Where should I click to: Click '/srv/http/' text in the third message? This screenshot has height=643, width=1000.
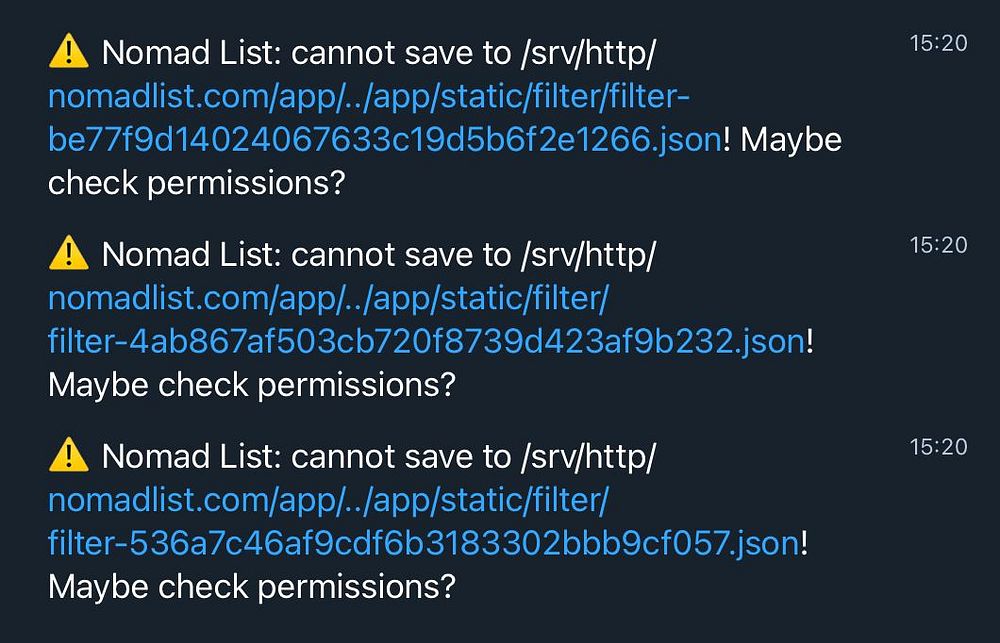[x=588, y=457]
